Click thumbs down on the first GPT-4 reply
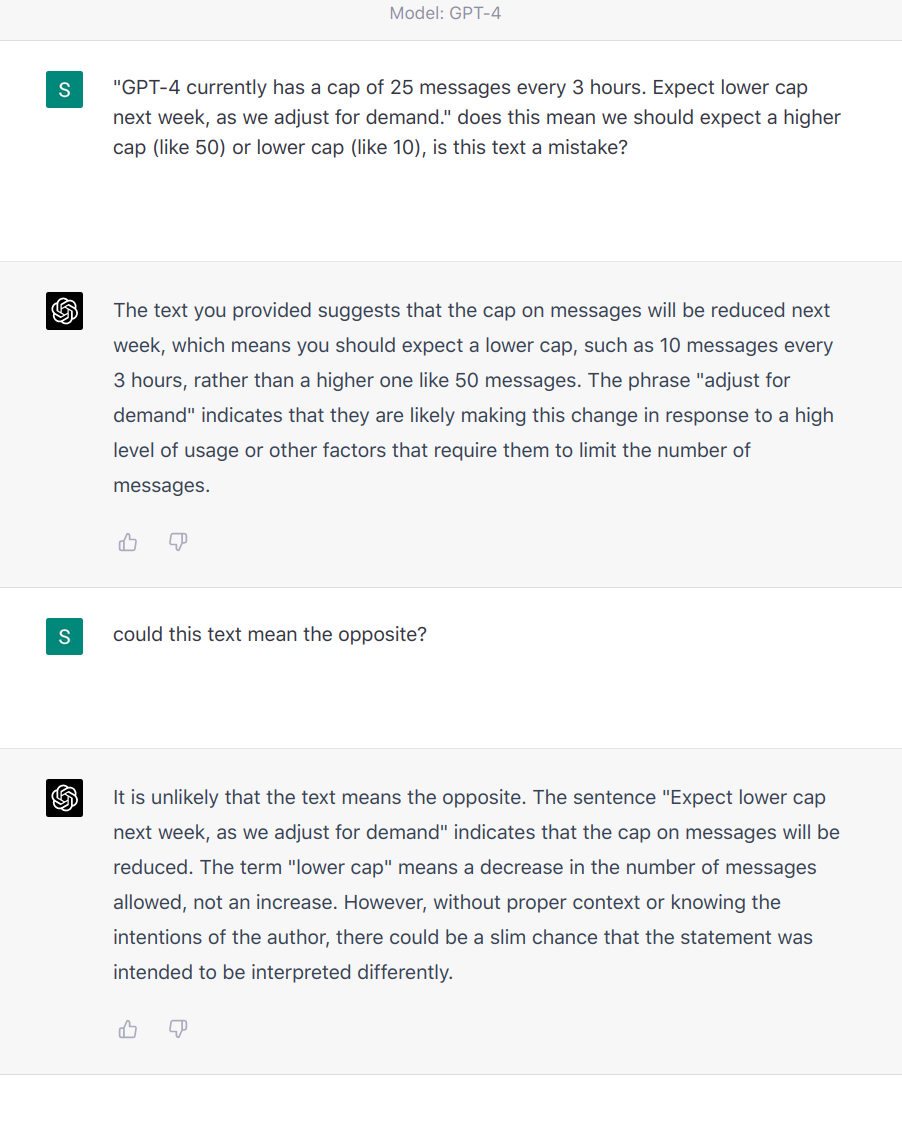Image resolution: width=902 pixels, height=1143 pixels. 178,542
